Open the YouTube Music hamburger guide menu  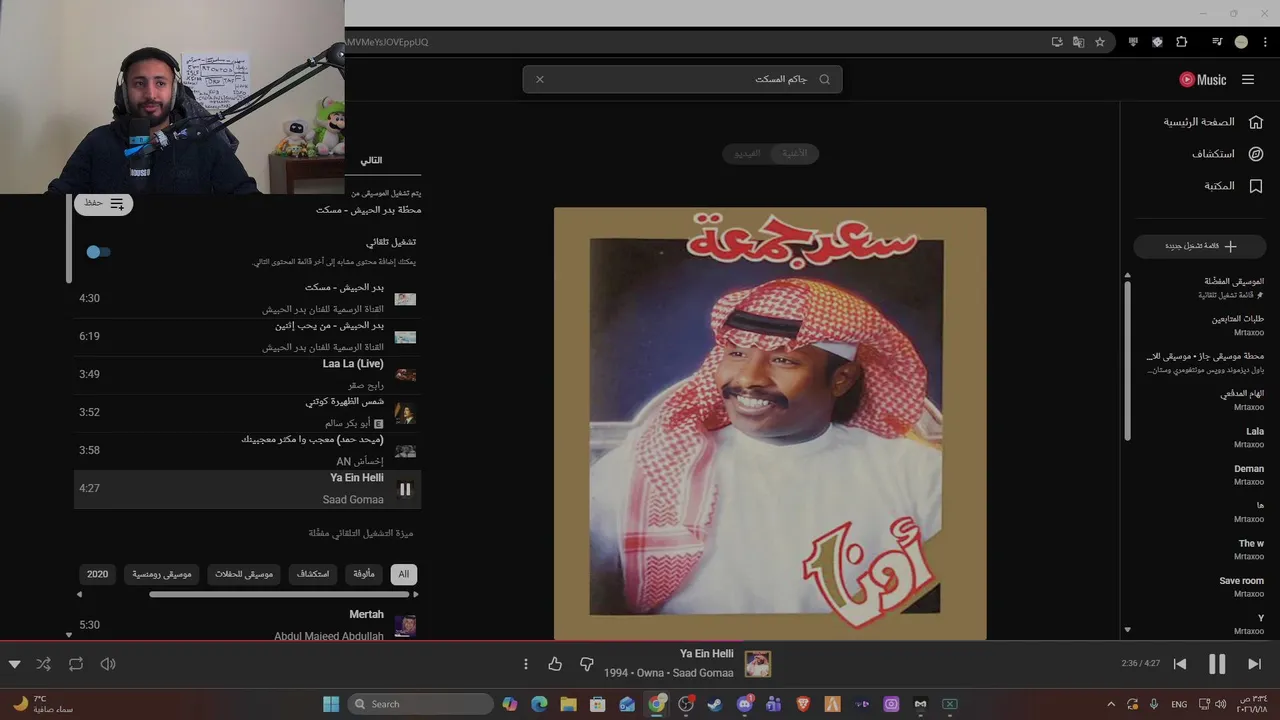click(x=1248, y=79)
